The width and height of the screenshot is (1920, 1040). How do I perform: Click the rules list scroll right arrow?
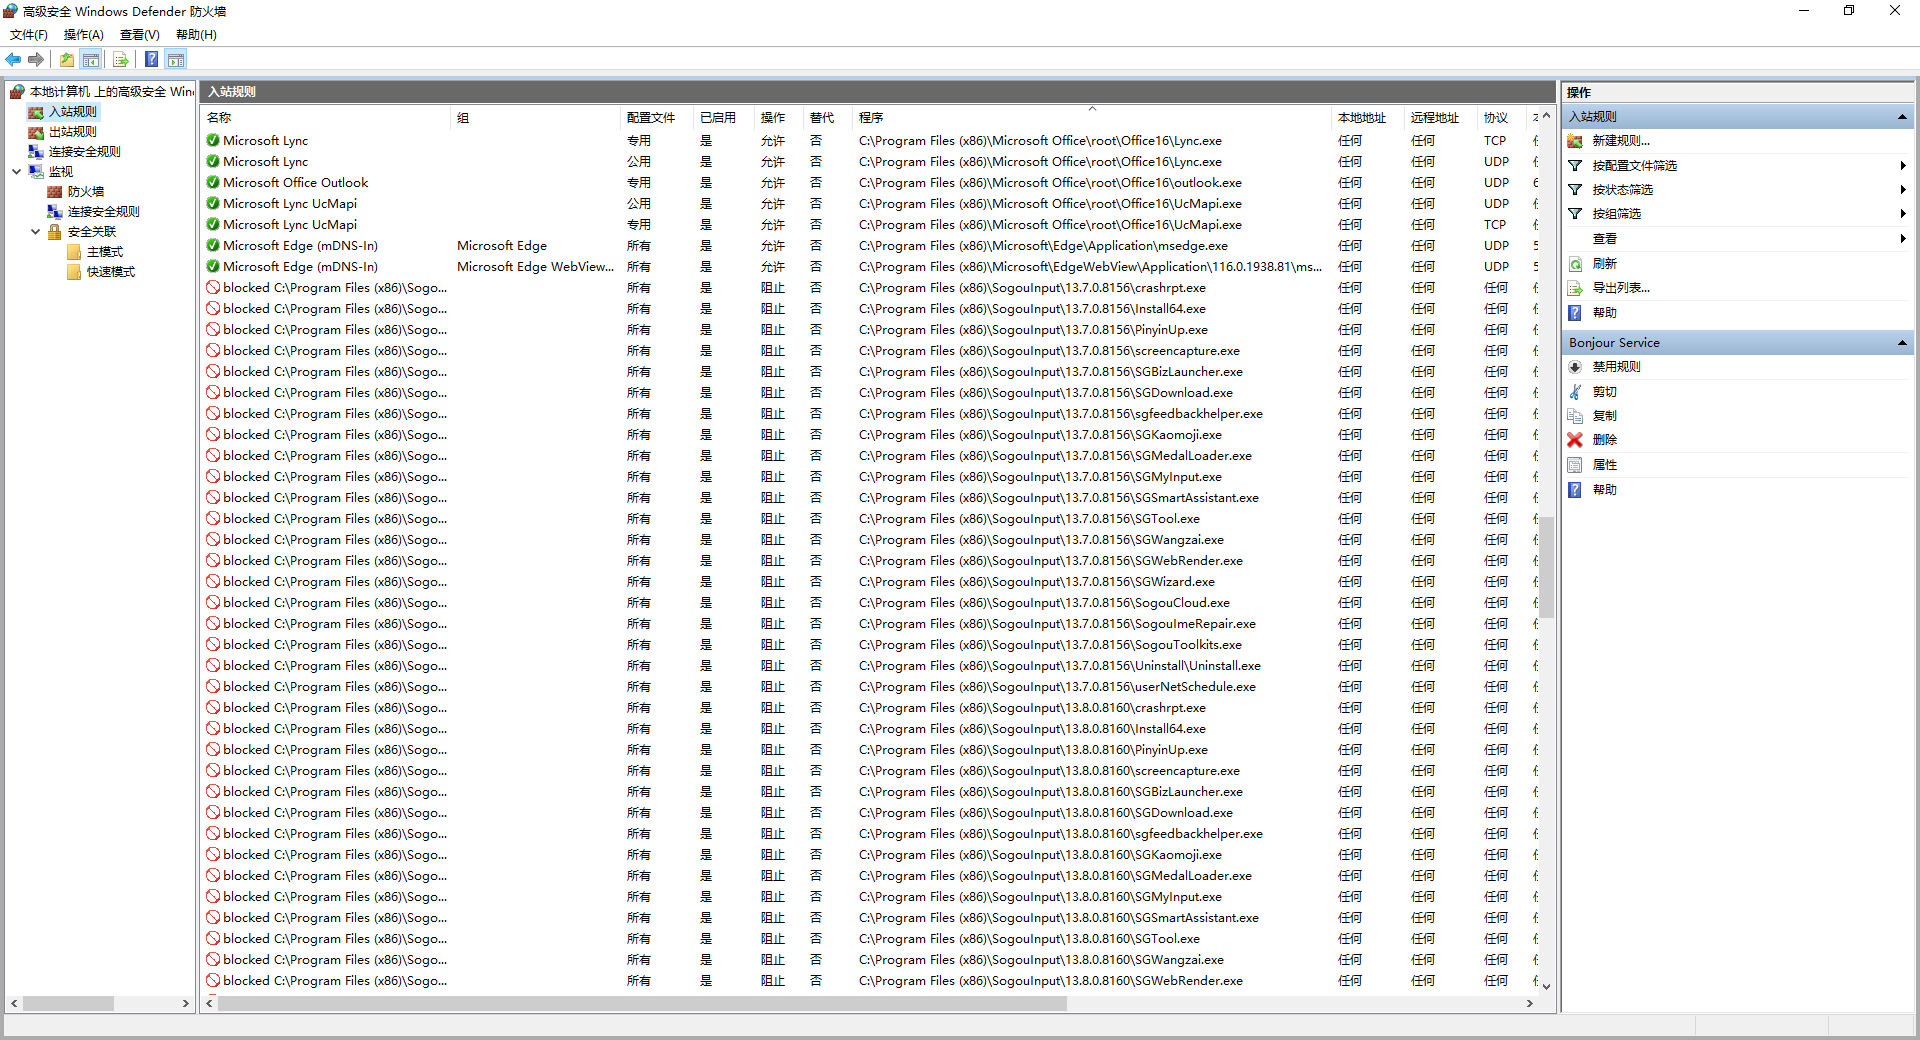click(x=1529, y=1003)
